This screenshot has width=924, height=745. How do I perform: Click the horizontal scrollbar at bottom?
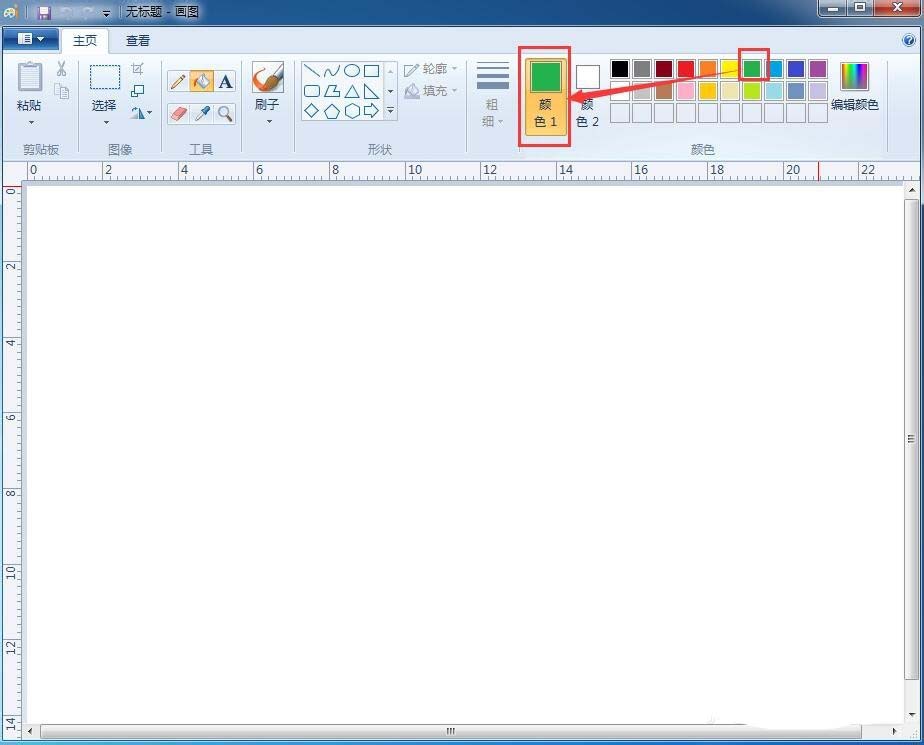coord(450,731)
